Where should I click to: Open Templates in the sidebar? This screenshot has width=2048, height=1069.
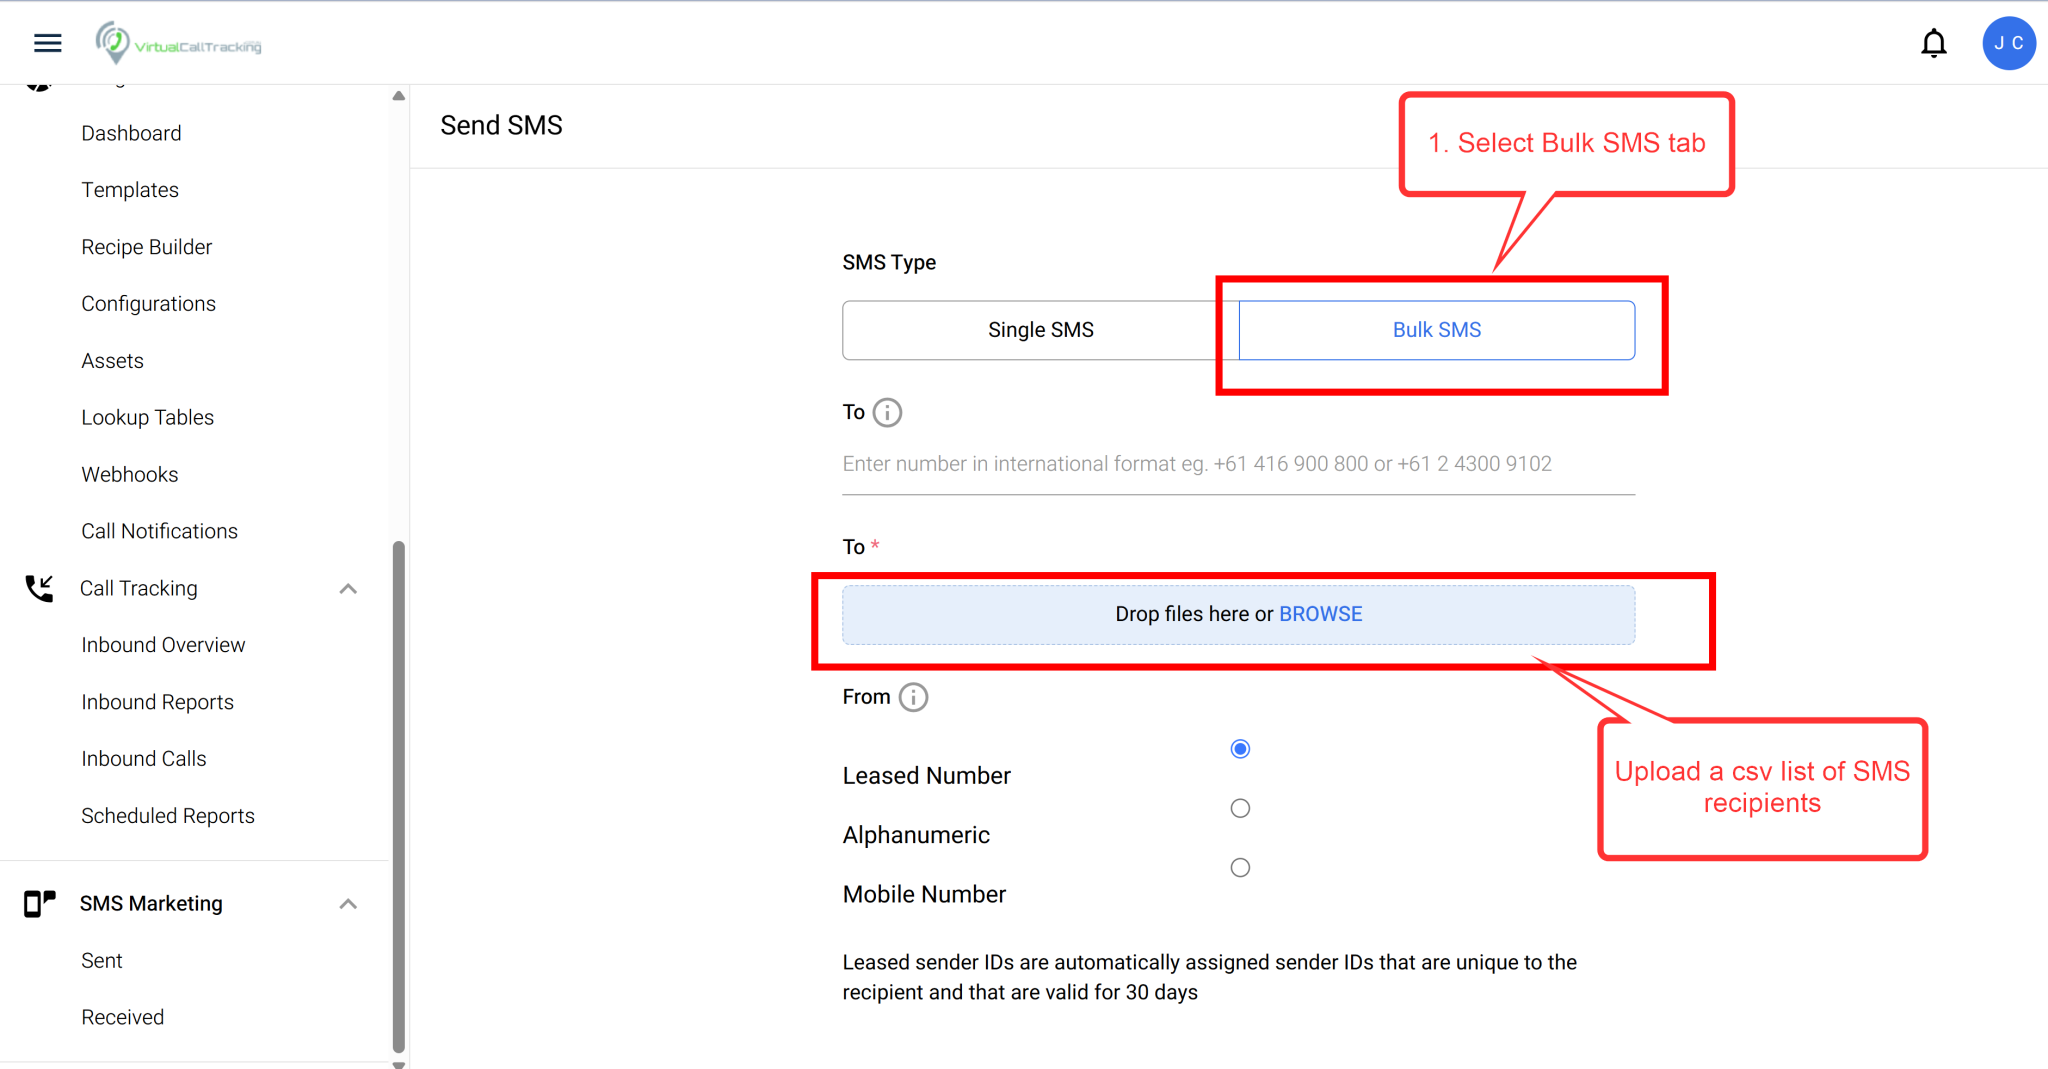(x=130, y=190)
